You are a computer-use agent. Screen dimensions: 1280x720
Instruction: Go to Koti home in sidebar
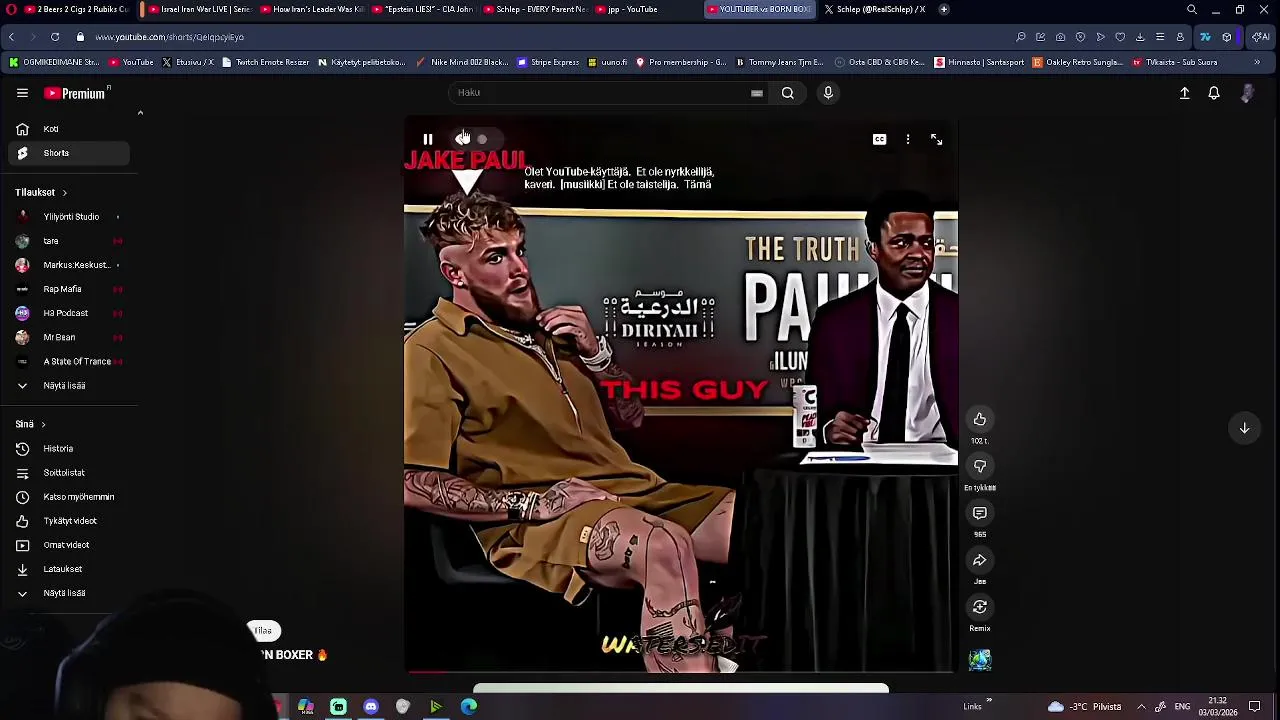[69, 129]
